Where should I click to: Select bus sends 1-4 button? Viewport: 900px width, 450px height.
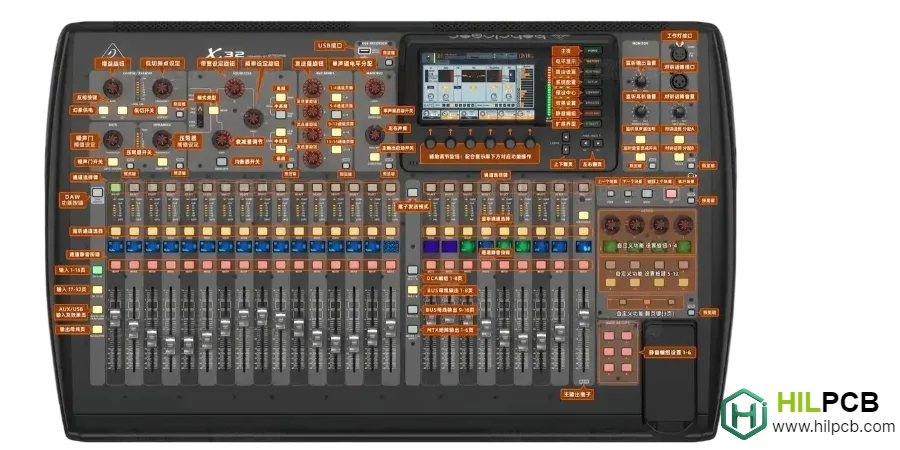click(336, 96)
